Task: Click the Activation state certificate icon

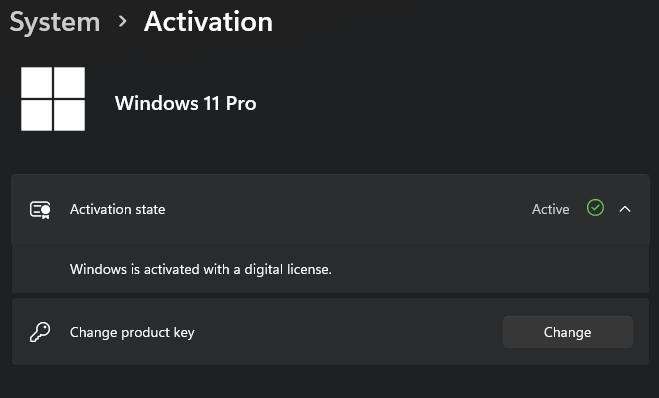Action: pyautogui.click(x=40, y=209)
